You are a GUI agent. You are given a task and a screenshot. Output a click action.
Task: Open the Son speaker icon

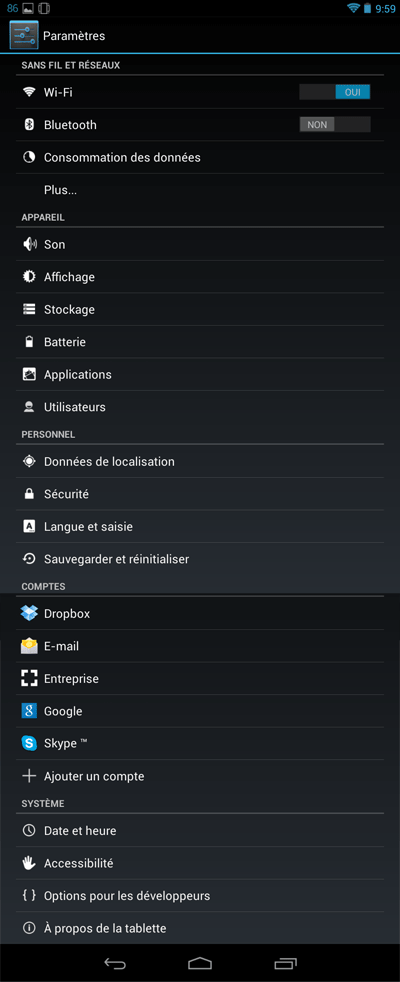pyautogui.click(x=29, y=244)
